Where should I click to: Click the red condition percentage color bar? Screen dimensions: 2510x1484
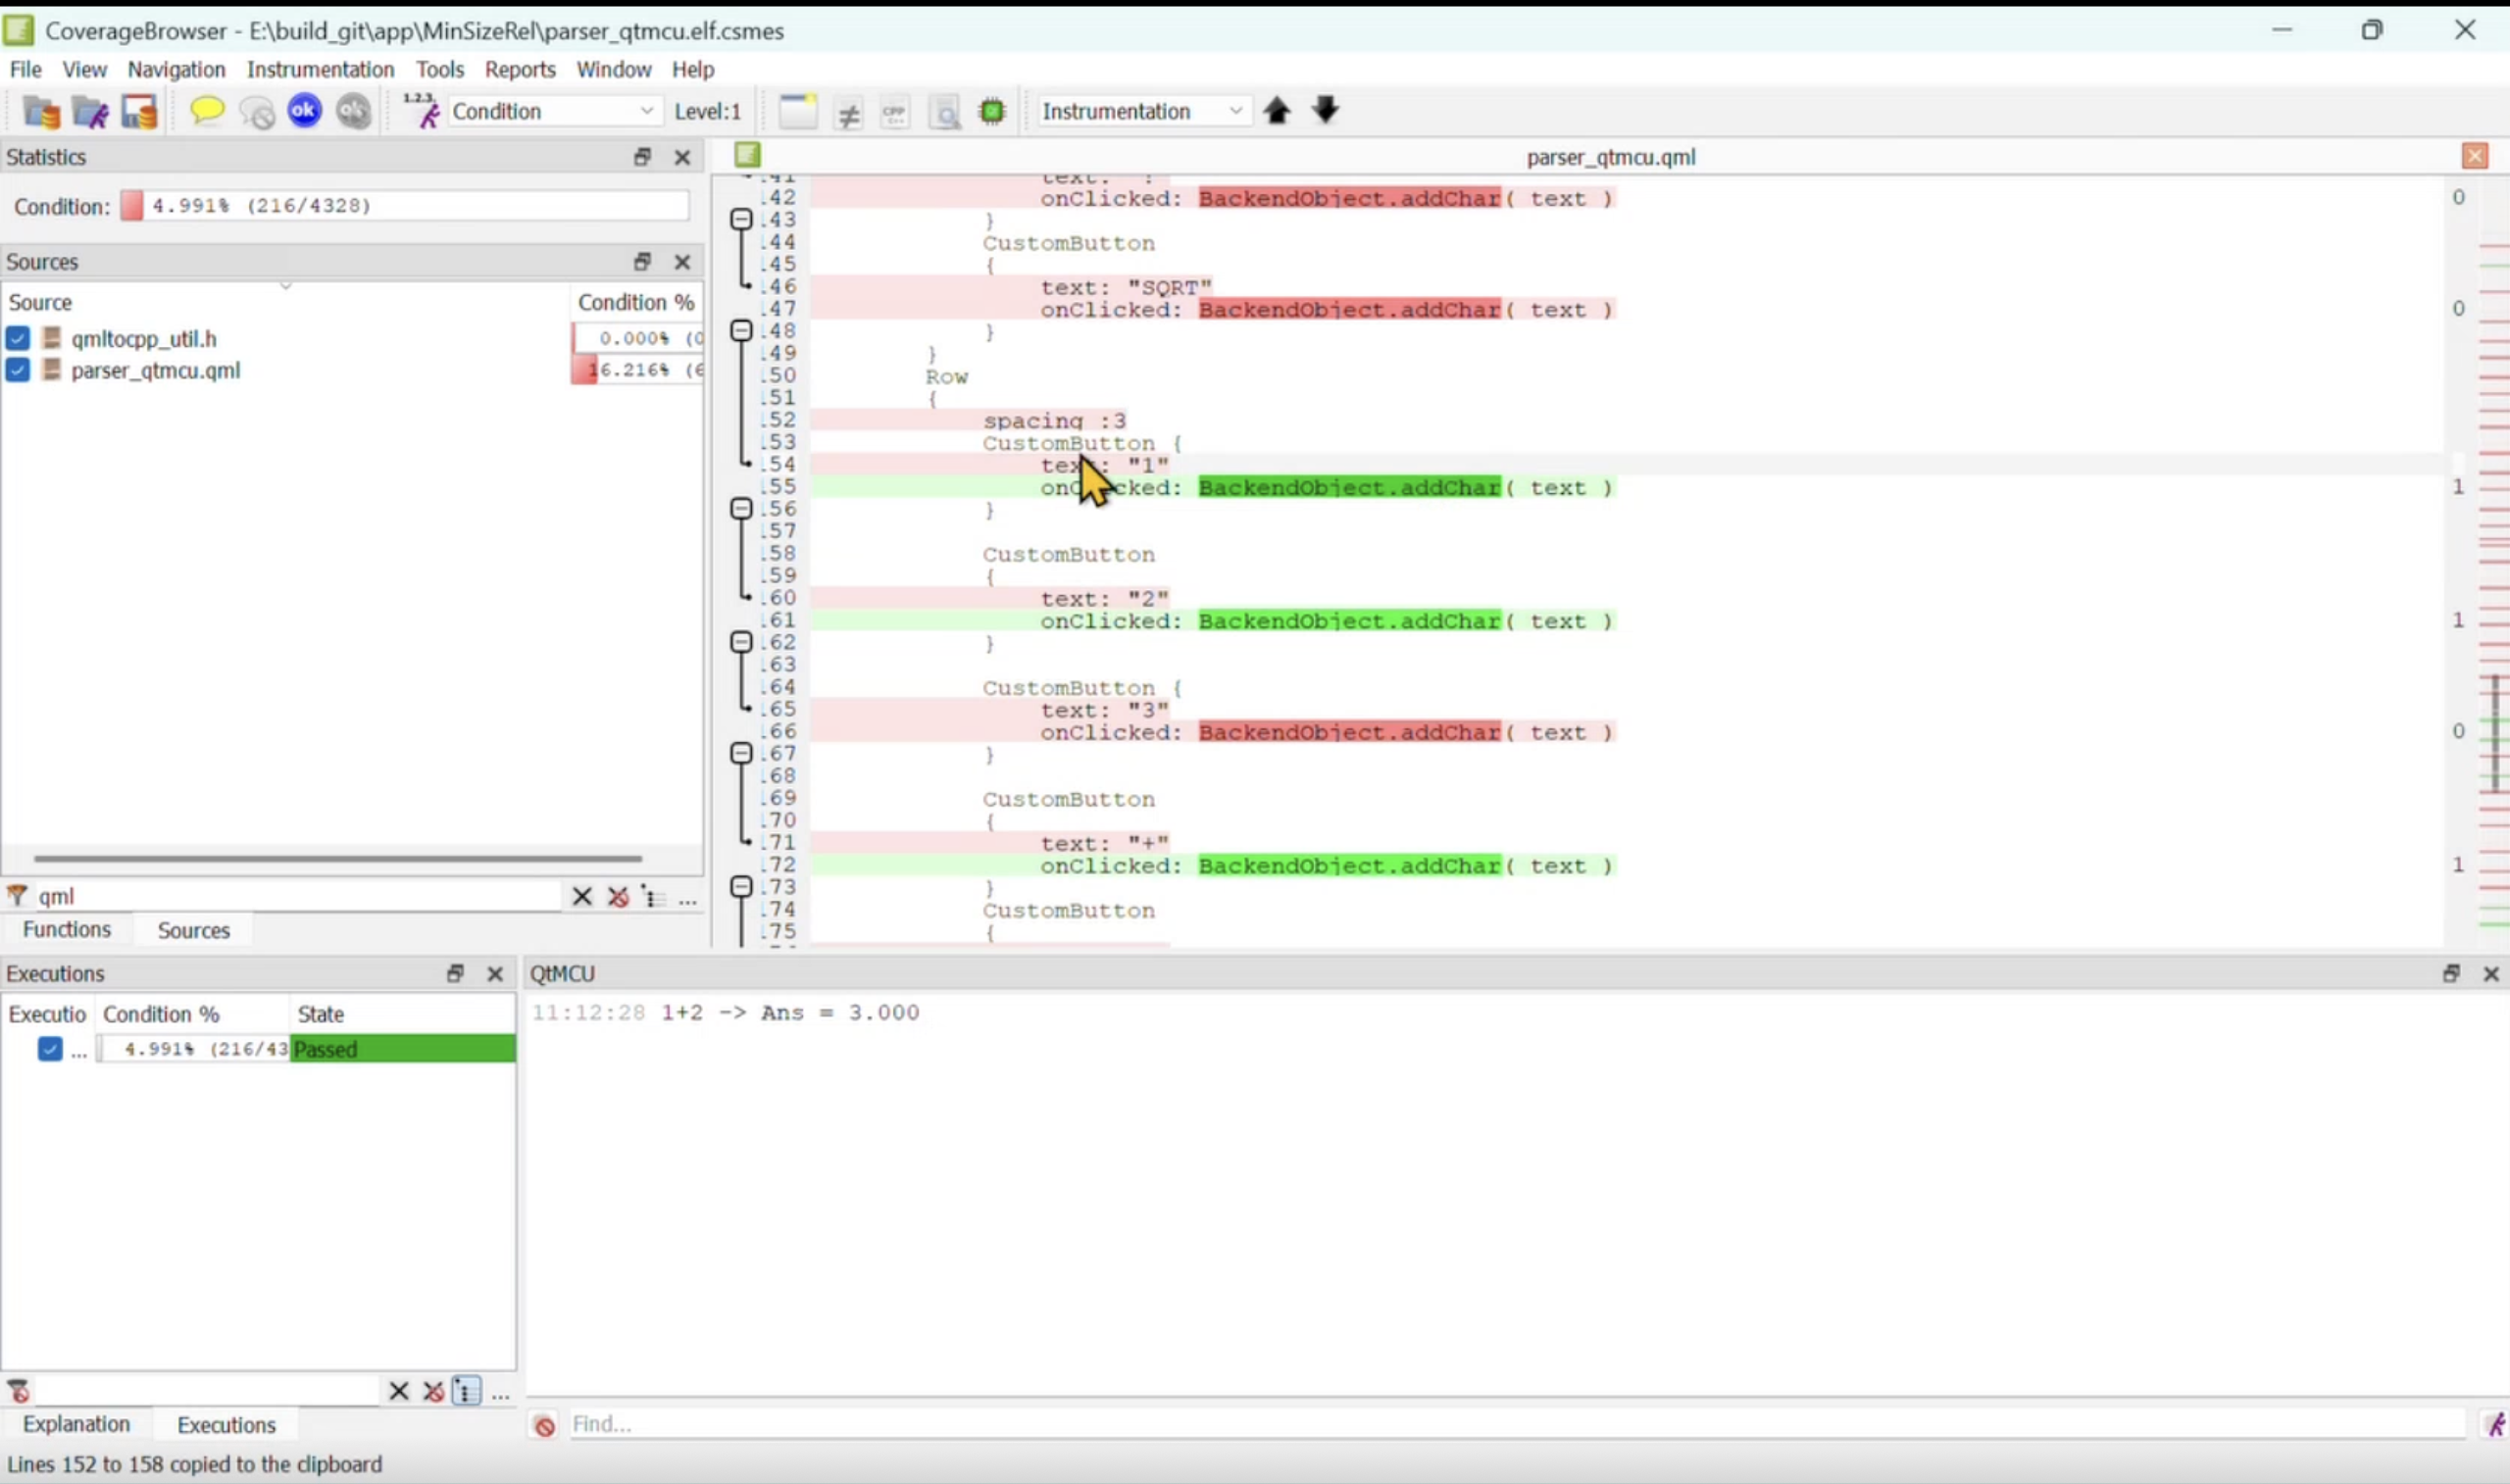pyautogui.click(x=131, y=205)
